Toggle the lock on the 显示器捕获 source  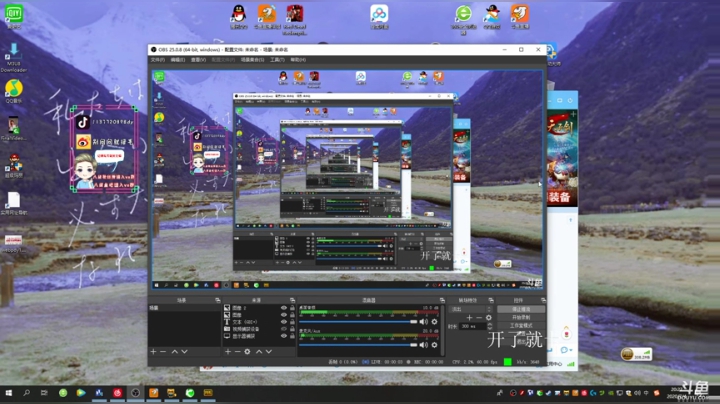(292, 336)
